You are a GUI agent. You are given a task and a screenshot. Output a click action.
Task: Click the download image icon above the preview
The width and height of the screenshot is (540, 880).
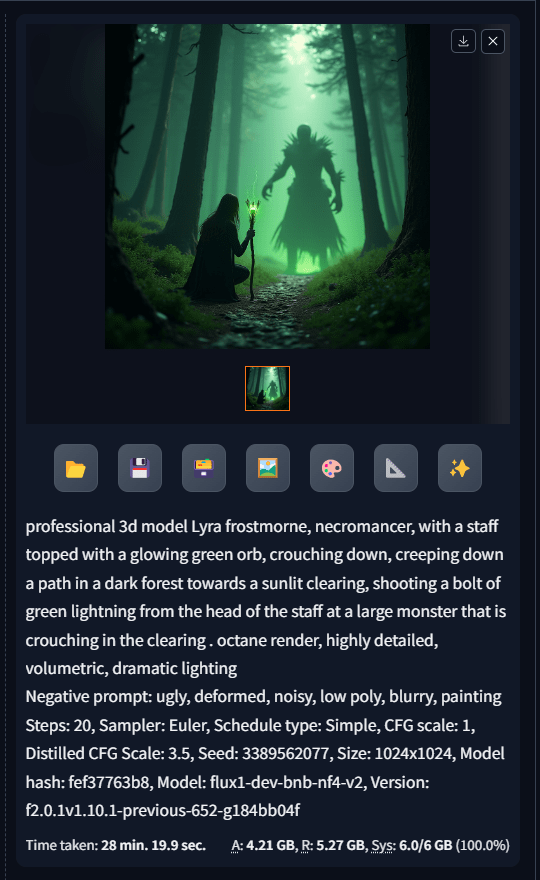click(x=463, y=42)
